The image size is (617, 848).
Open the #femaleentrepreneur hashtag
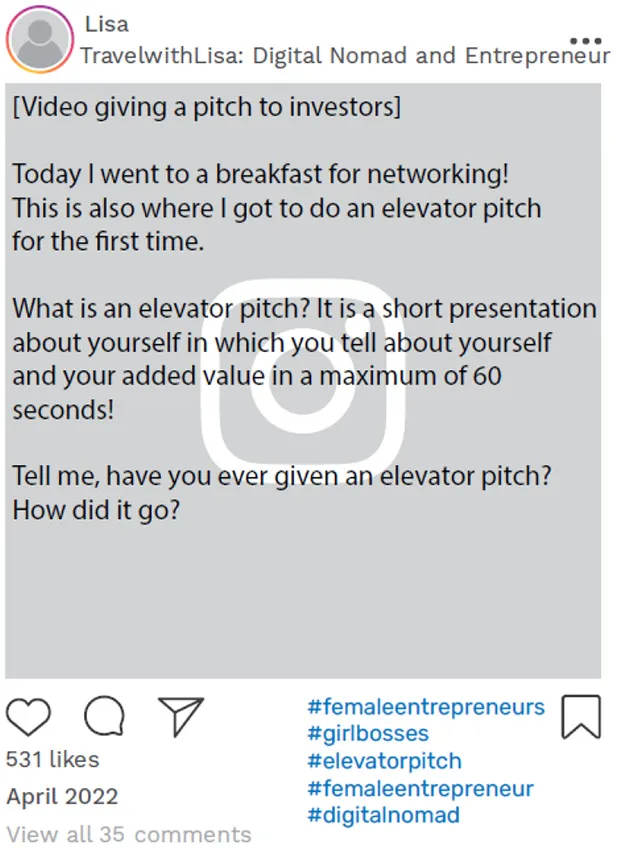[420, 789]
